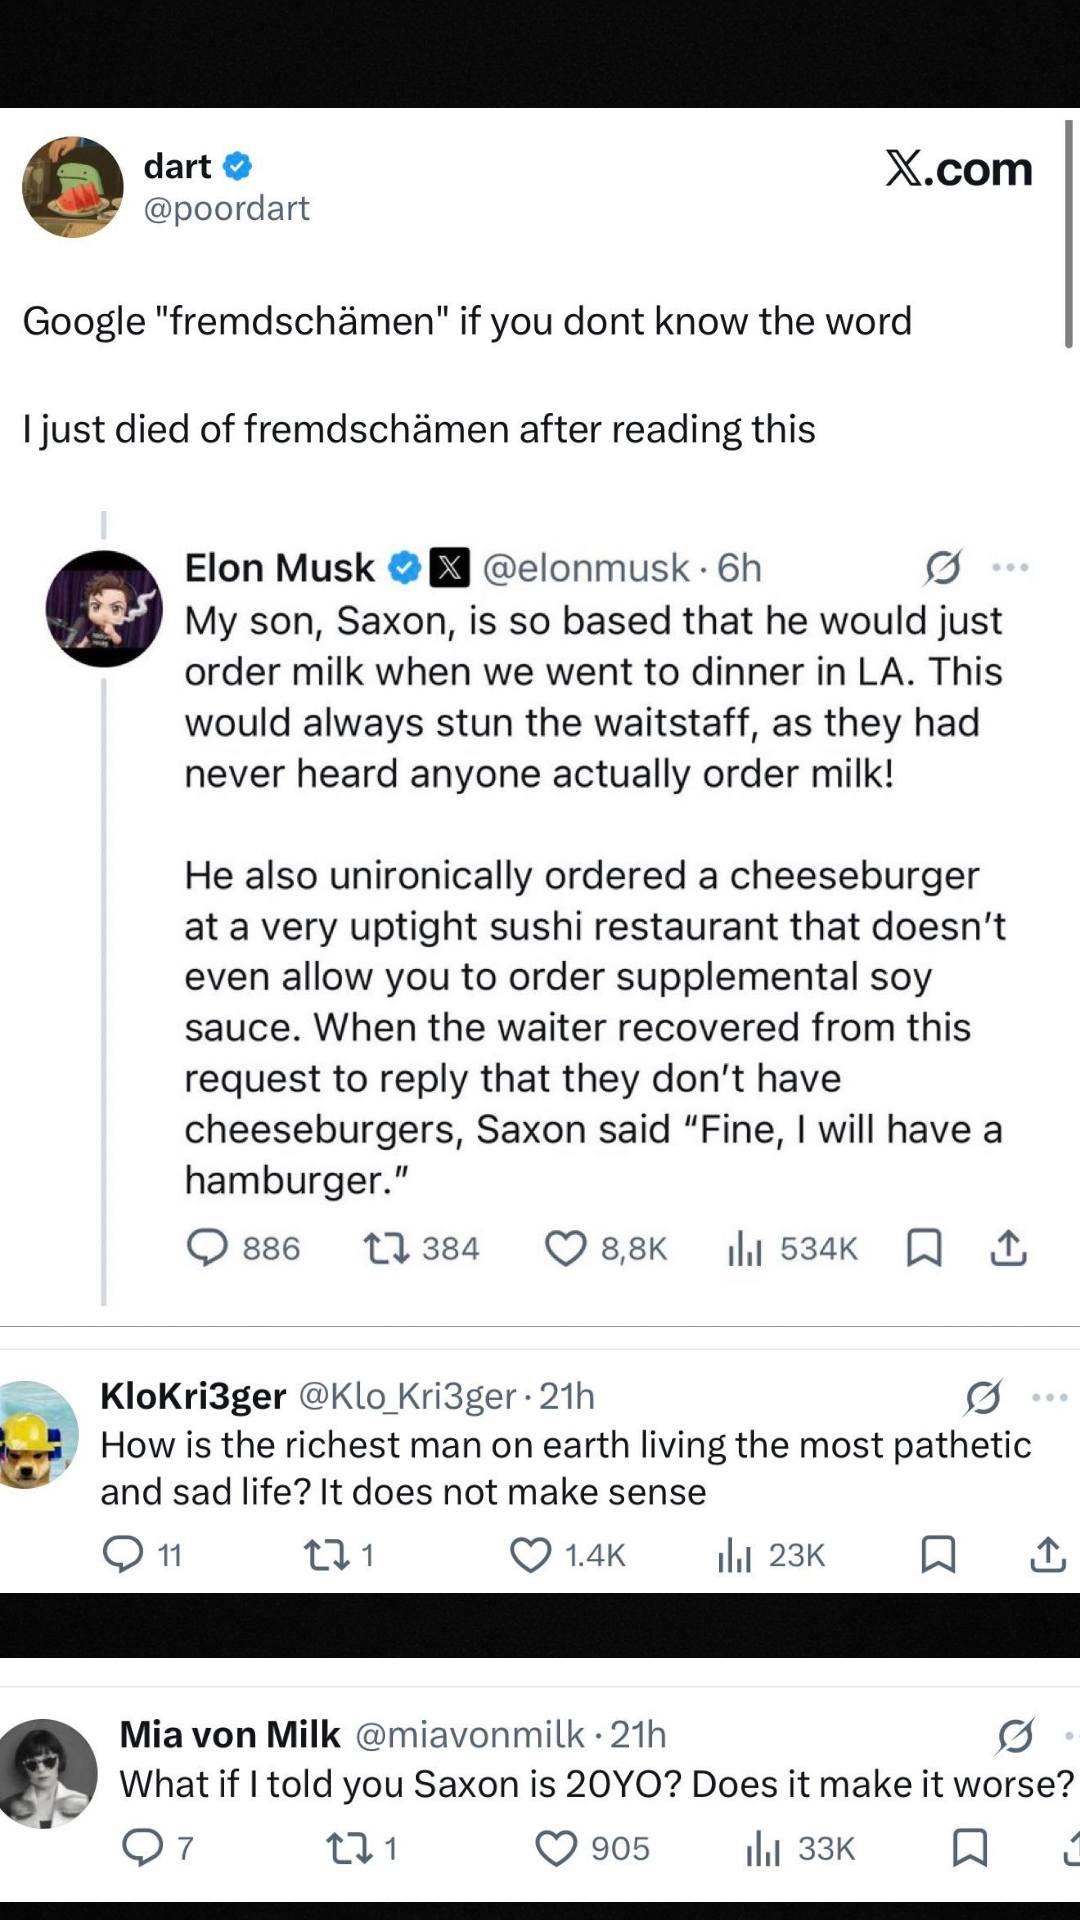The image size is (1080, 1920).
Task: Open replies on Elon Musk's tweet
Action: tap(208, 1248)
